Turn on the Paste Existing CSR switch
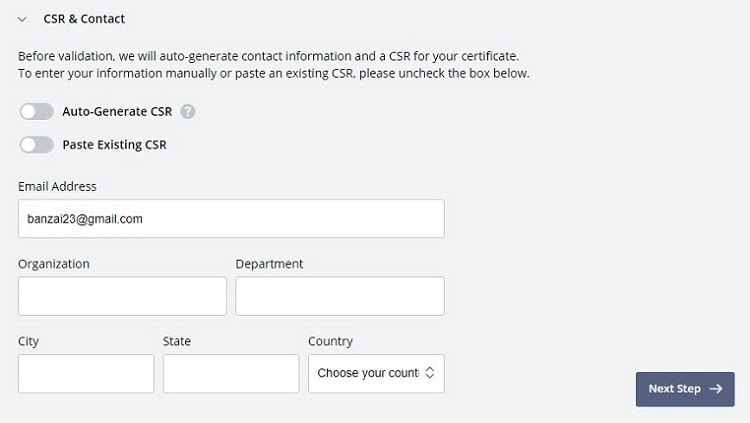This screenshot has width=750, height=423. tap(36, 145)
